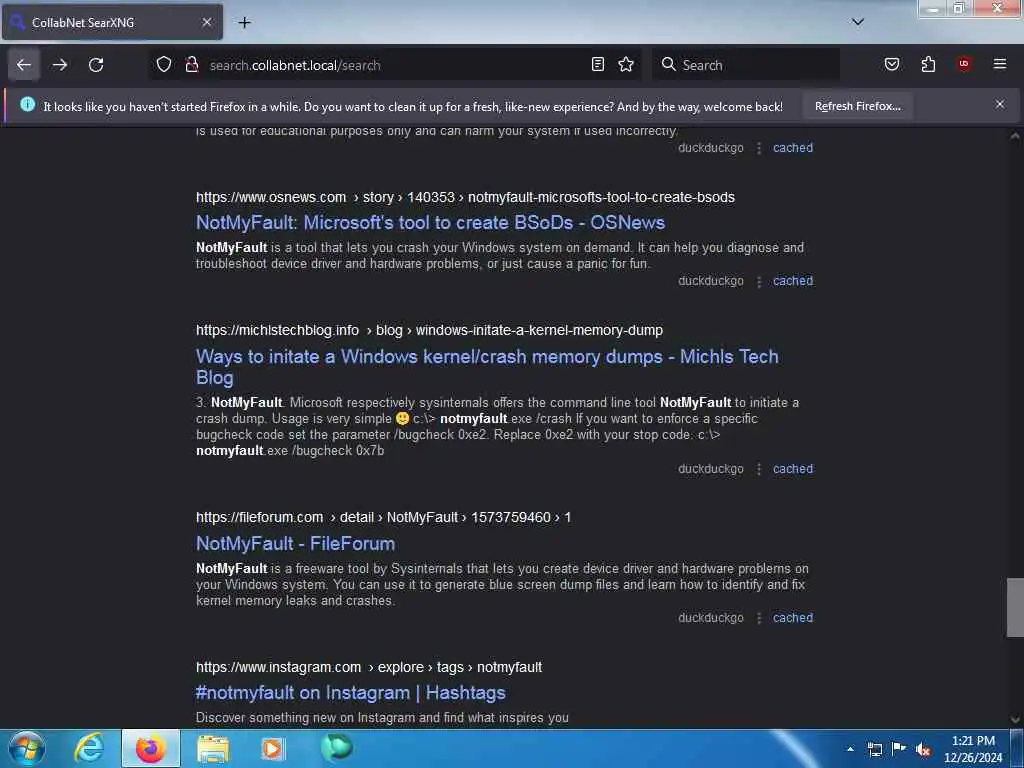Click the green round taskbar app icon
The image size is (1024, 768).
[x=337, y=748]
